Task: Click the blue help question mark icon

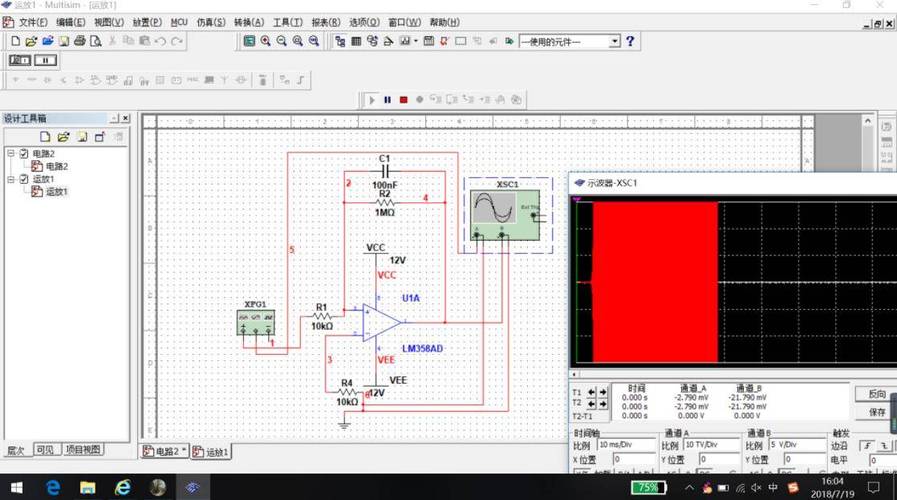Action: (x=630, y=41)
